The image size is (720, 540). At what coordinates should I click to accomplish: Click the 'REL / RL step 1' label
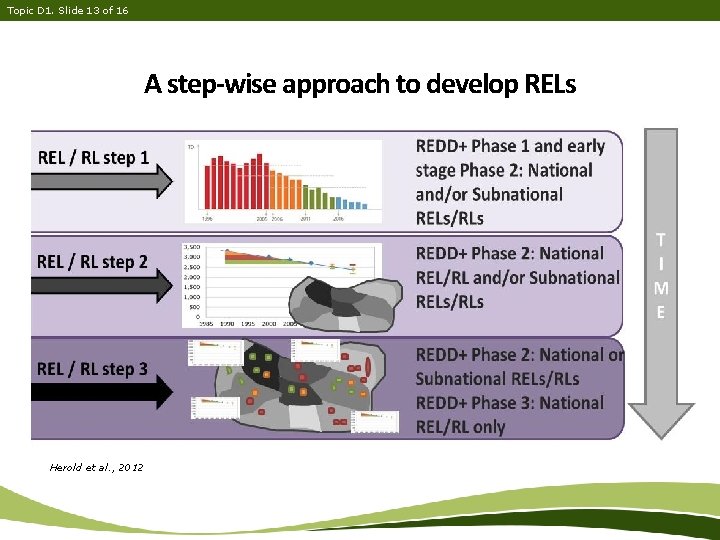coord(94,158)
